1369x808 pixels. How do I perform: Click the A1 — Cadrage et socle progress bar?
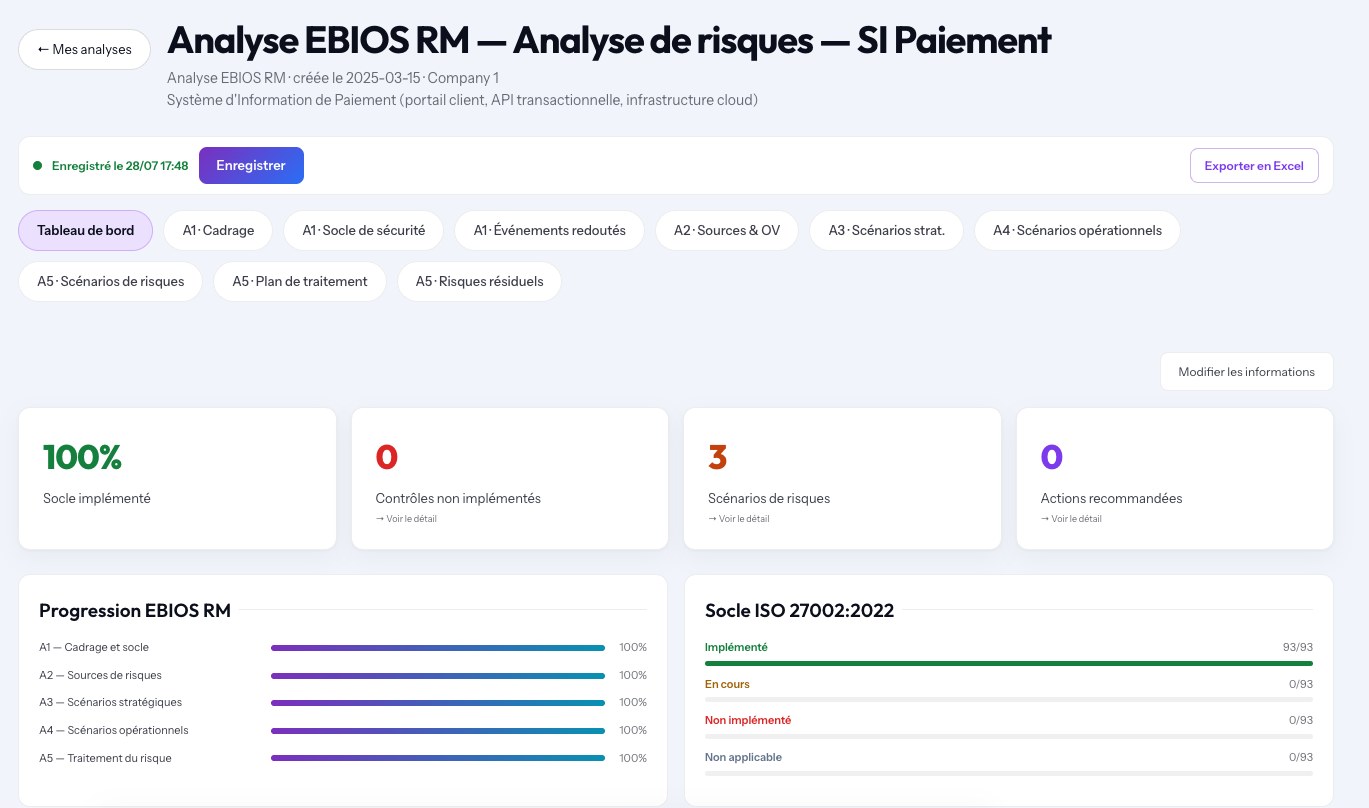[438, 648]
